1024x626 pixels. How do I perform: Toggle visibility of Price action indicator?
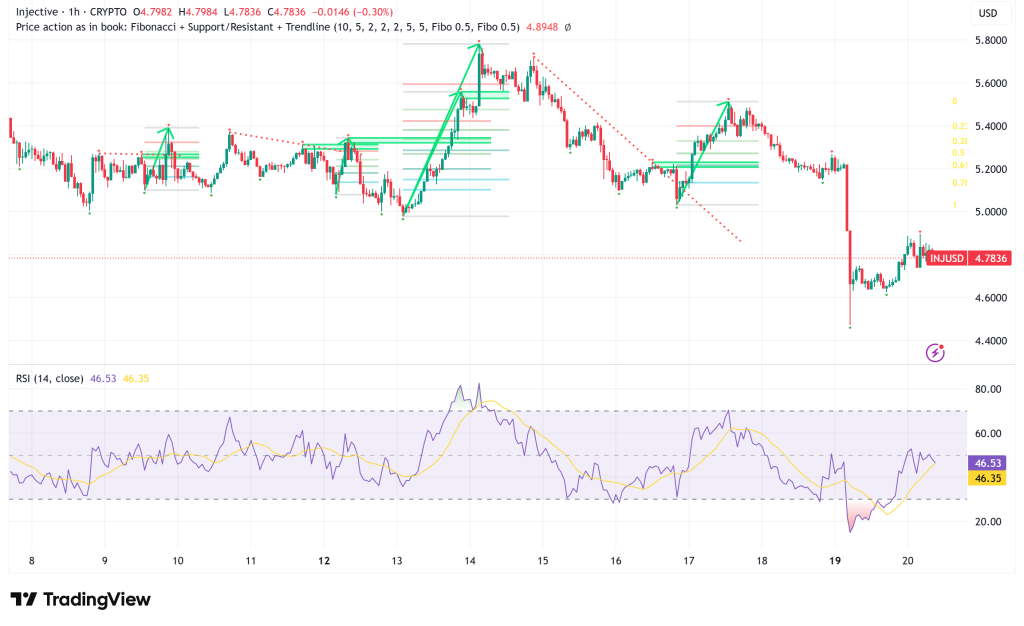(x=70, y=29)
